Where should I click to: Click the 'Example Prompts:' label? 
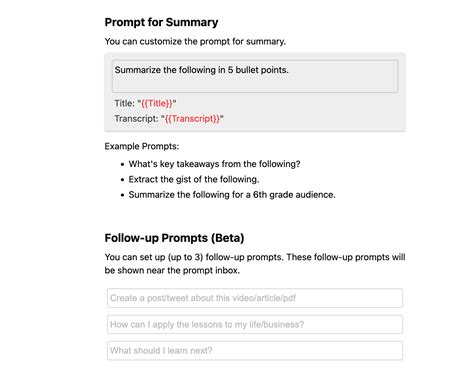coord(142,146)
